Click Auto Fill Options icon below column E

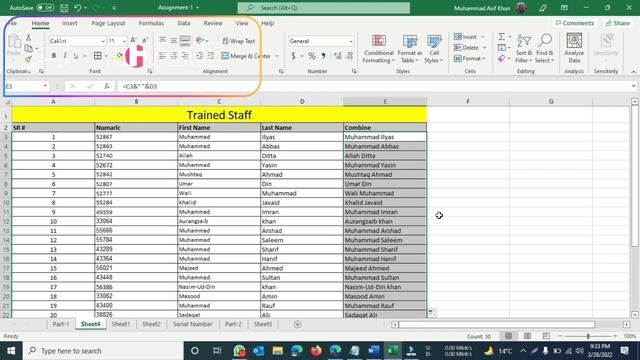click(432, 313)
